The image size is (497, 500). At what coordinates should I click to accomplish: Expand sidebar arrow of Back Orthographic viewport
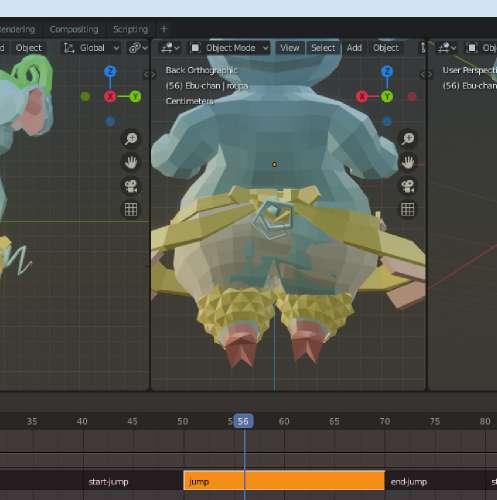coord(422,75)
